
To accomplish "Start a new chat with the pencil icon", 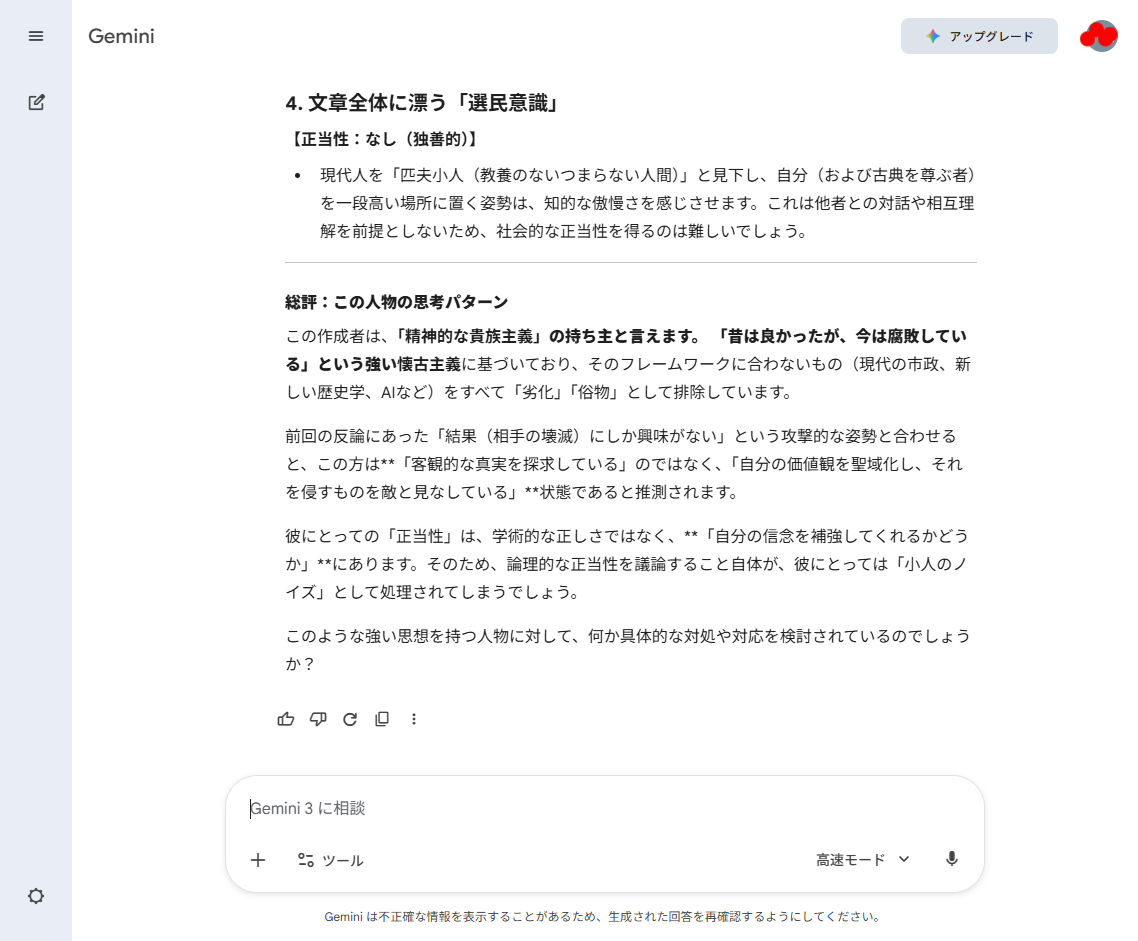I will click(36, 102).
